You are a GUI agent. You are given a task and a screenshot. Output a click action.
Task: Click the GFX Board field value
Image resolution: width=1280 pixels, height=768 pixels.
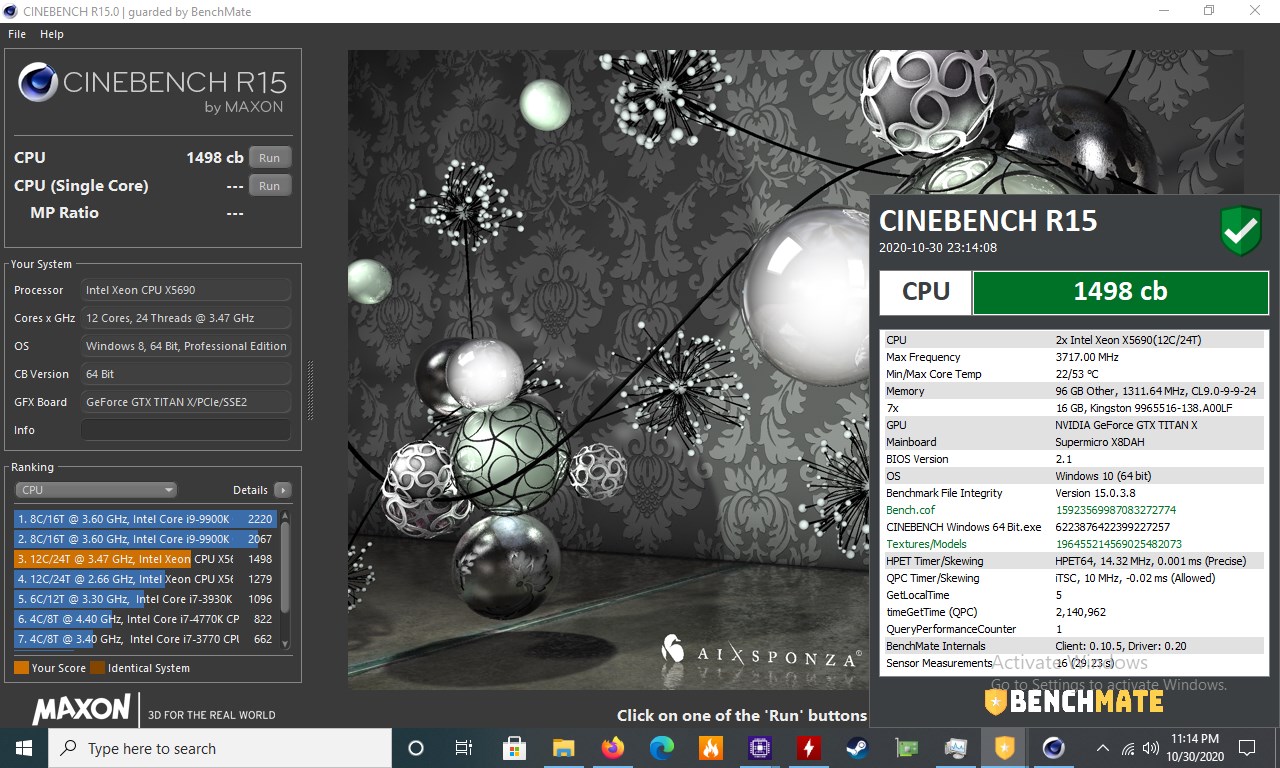point(186,402)
